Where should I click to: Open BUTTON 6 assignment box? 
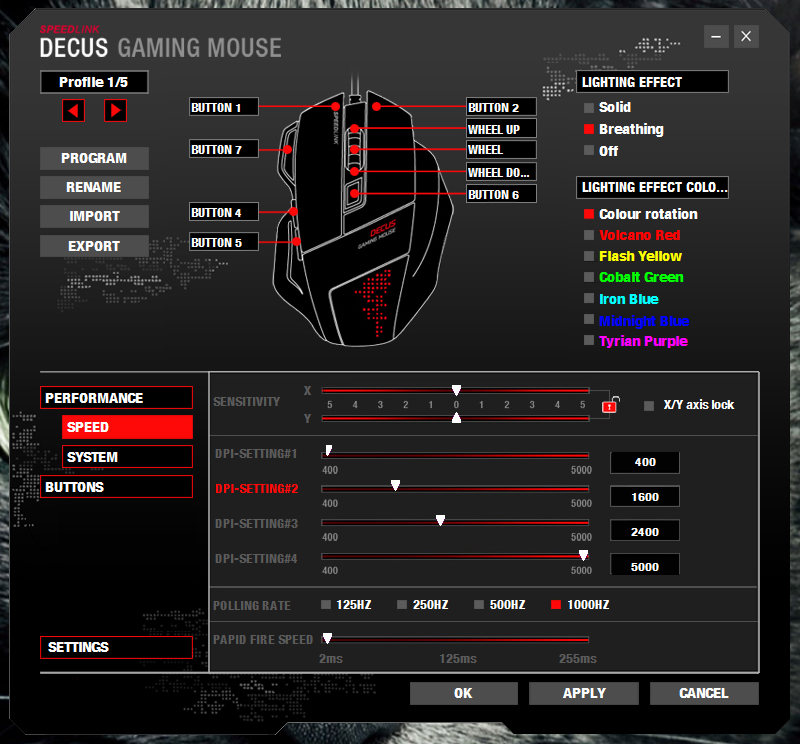502,194
